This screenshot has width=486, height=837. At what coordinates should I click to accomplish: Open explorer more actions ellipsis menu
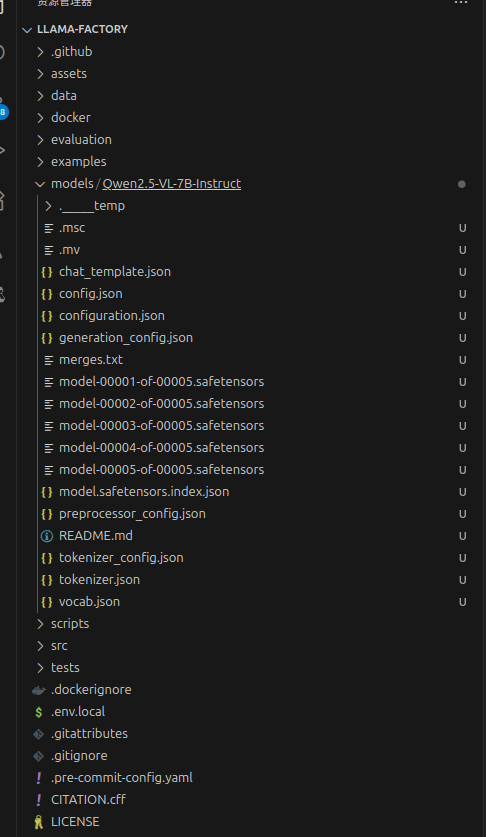[x=461, y=3]
